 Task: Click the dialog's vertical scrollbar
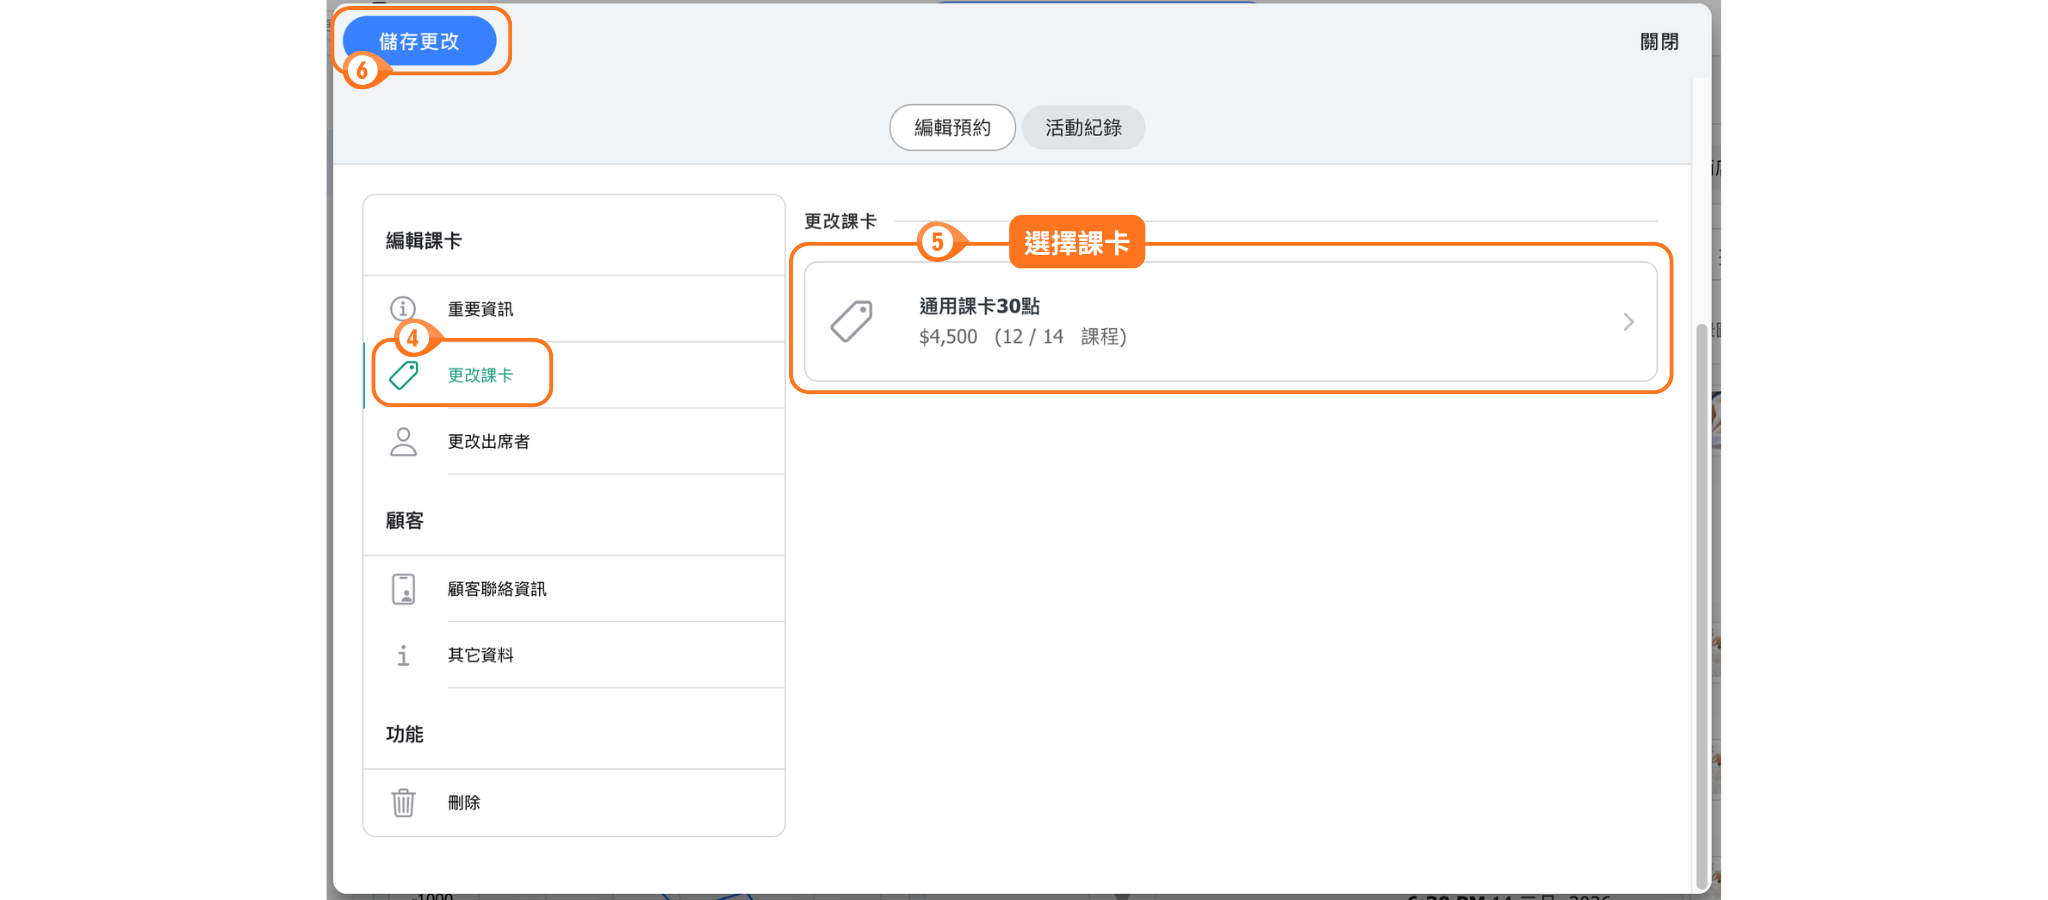[x=1701, y=600]
